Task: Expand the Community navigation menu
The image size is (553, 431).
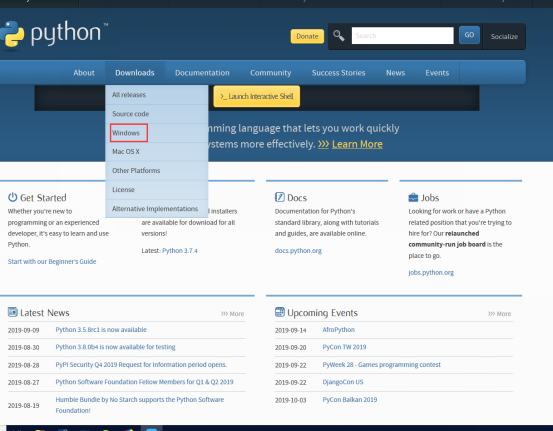Action: tap(271, 73)
